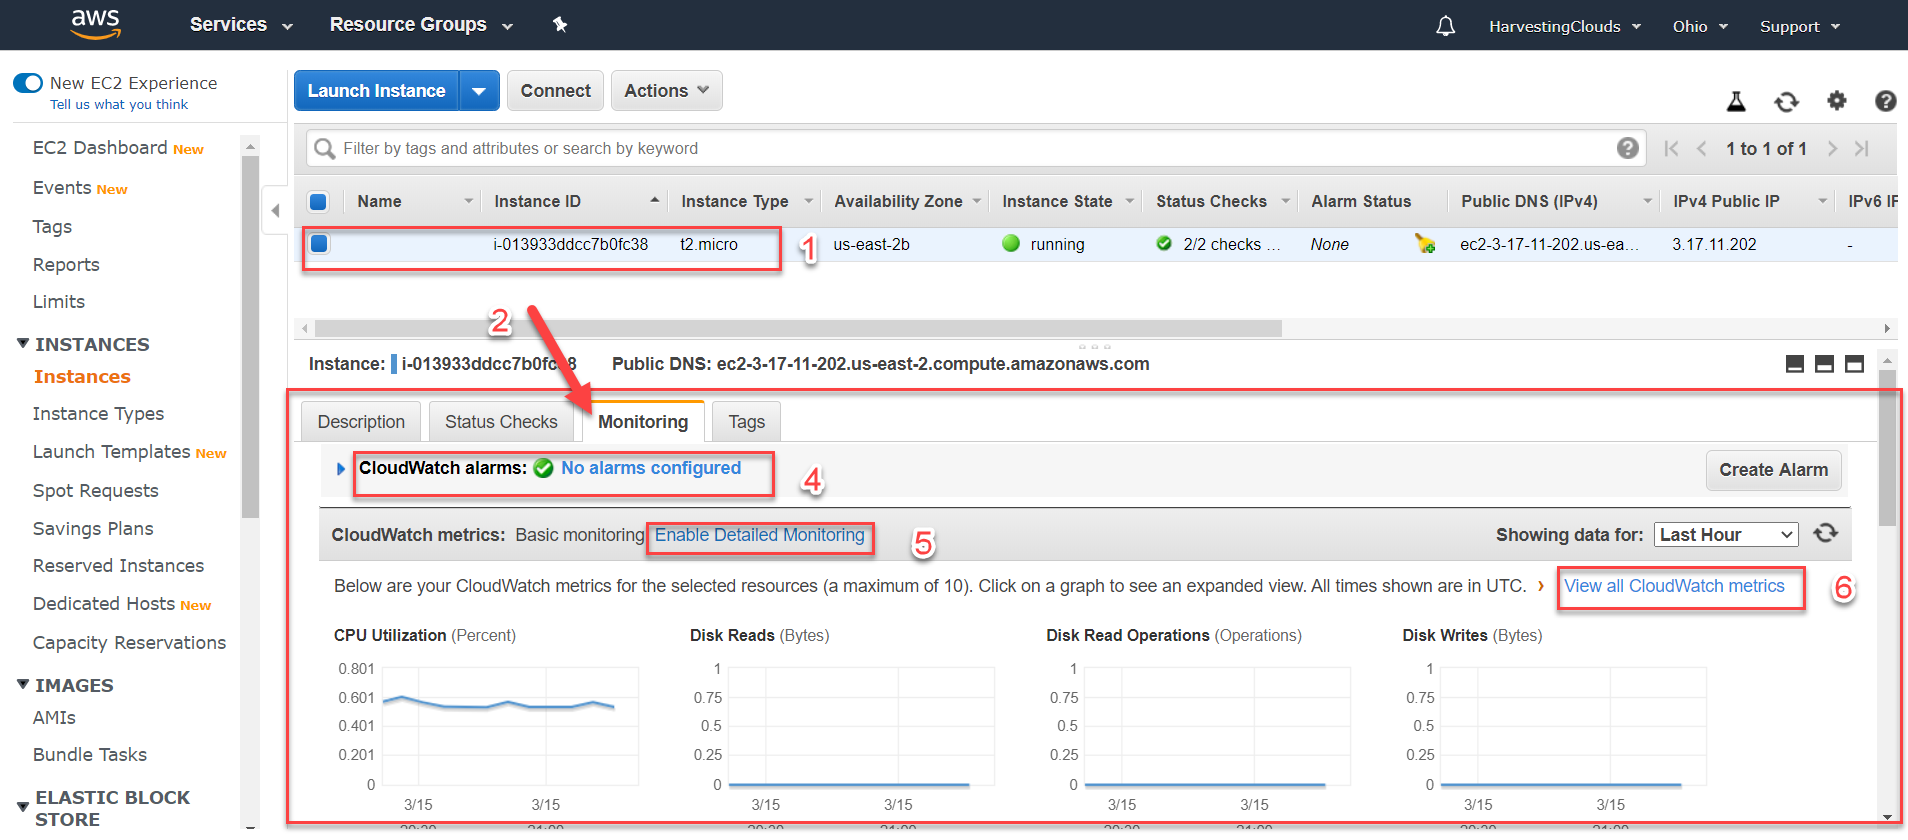This screenshot has width=1908, height=840.
Task: Refresh CloudWatch metrics data
Action: click(x=1826, y=533)
